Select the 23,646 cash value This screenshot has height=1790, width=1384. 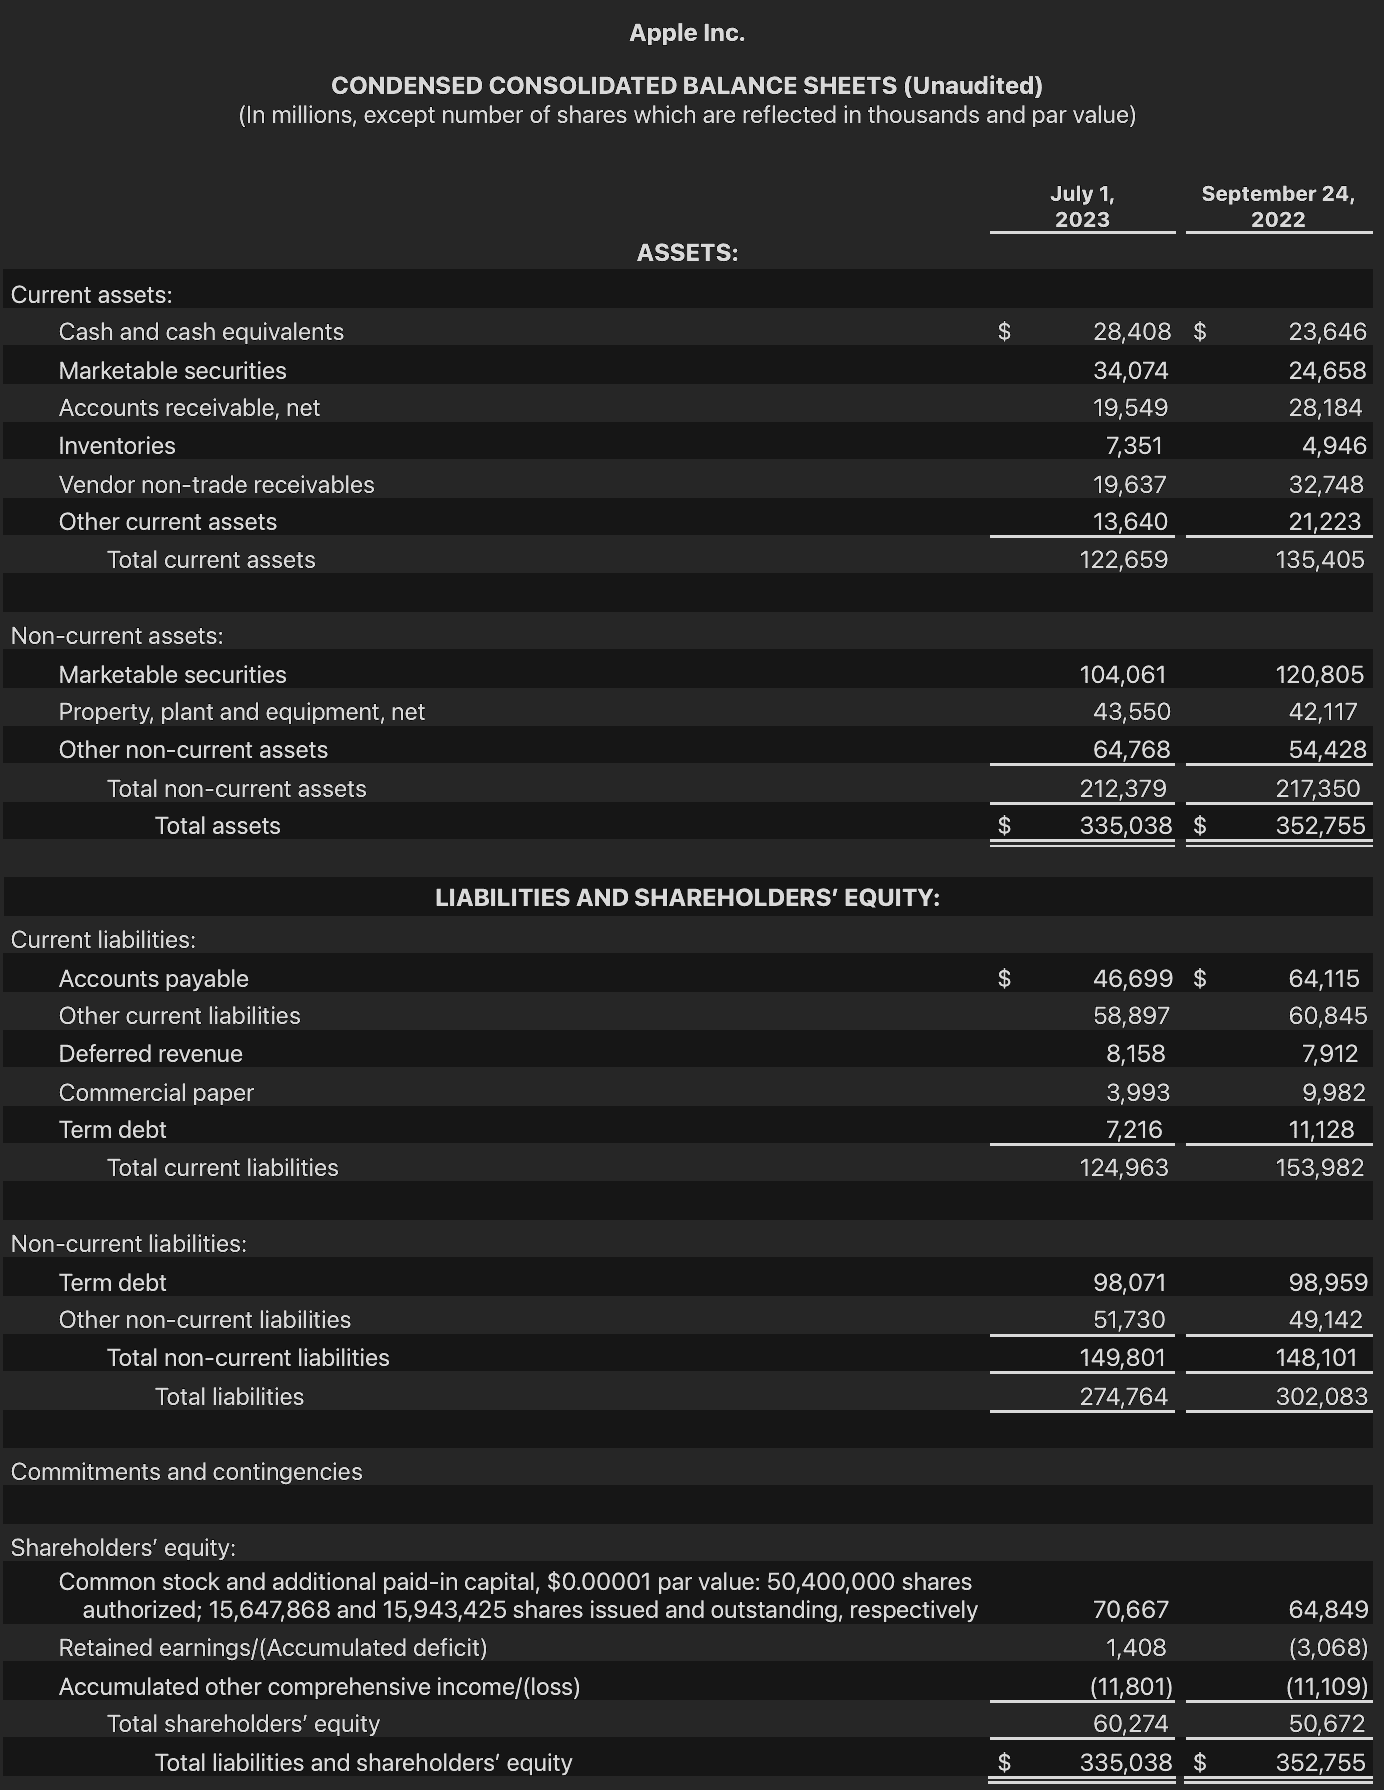(x=1327, y=332)
